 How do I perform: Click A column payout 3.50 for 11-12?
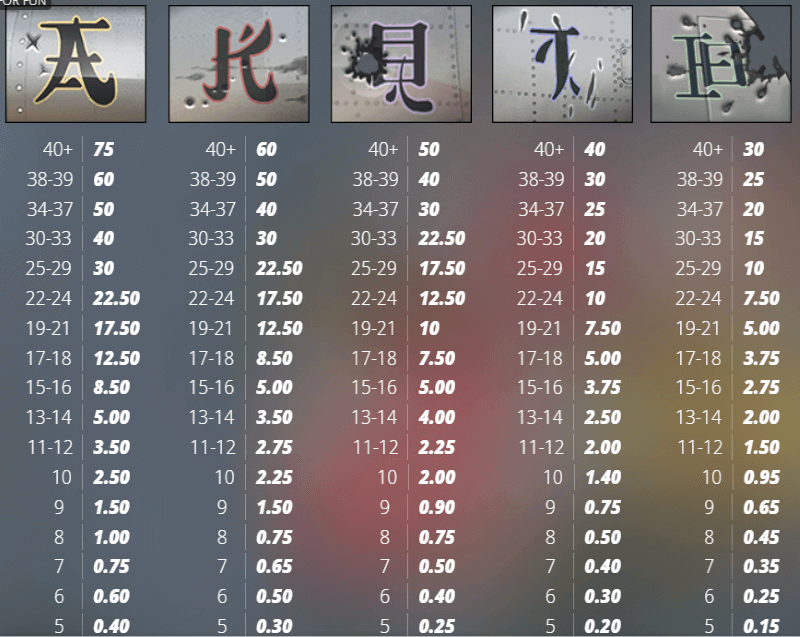click(x=112, y=448)
